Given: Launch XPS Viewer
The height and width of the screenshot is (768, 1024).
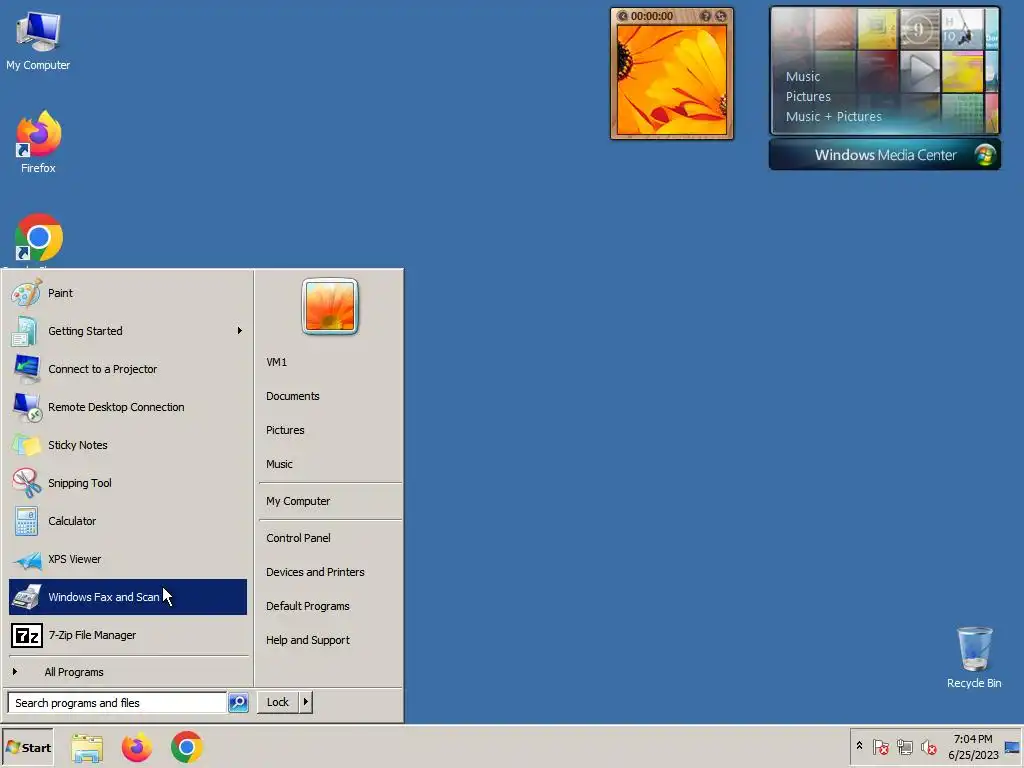Looking at the screenshot, I should pyautogui.click(x=128, y=559).
